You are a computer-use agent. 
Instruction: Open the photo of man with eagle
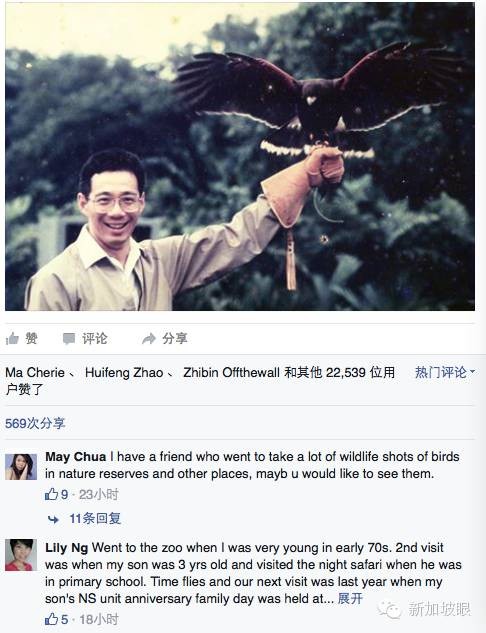point(240,156)
